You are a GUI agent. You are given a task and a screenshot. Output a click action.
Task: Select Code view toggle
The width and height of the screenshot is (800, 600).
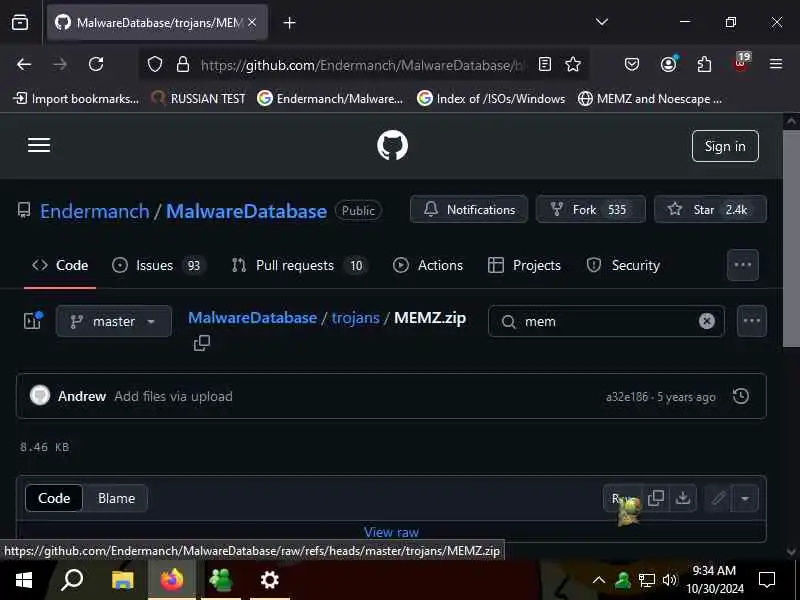tap(54, 498)
